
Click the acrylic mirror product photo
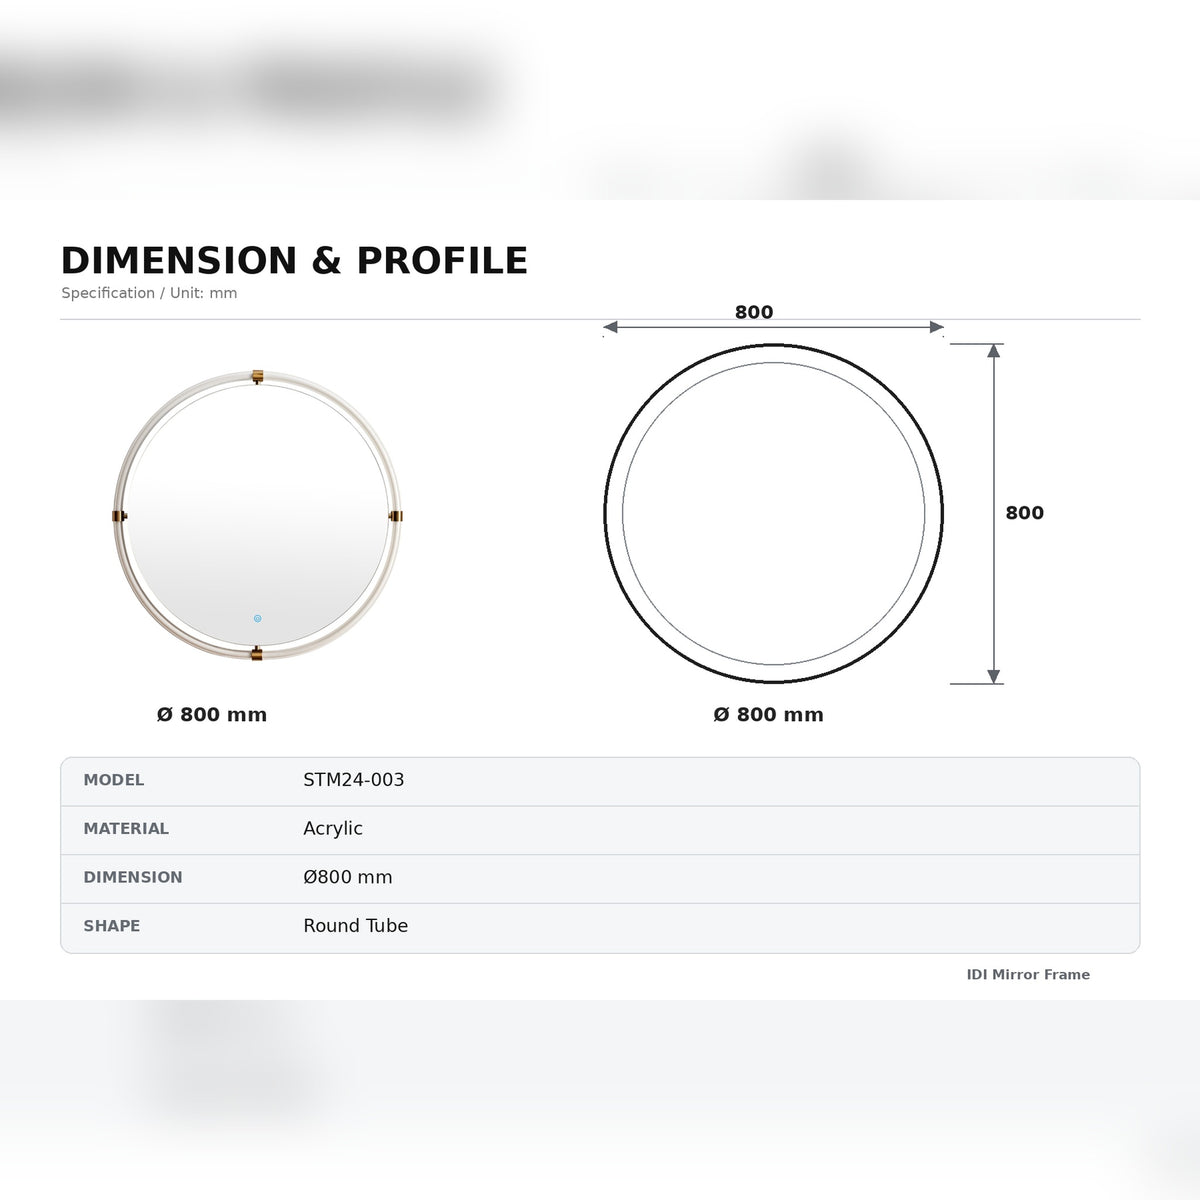(257, 515)
